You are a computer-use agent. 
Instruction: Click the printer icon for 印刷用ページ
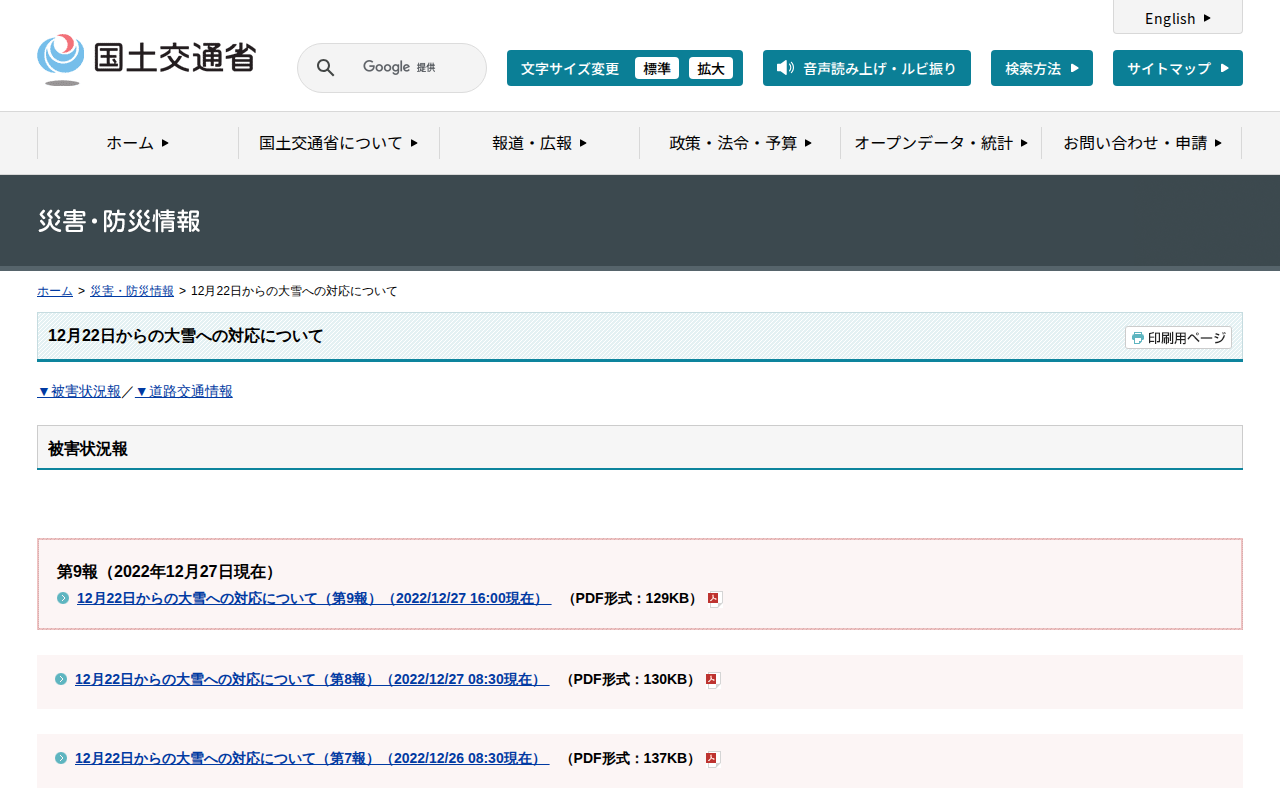pos(1137,338)
